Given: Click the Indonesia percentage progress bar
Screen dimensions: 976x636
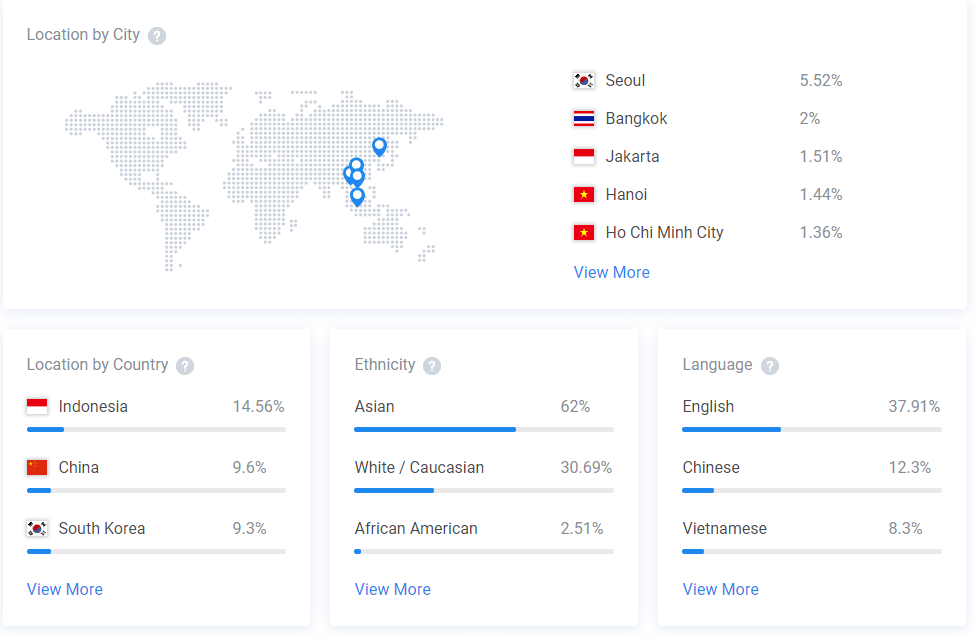Looking at the screenshot, I should point(156,429).
